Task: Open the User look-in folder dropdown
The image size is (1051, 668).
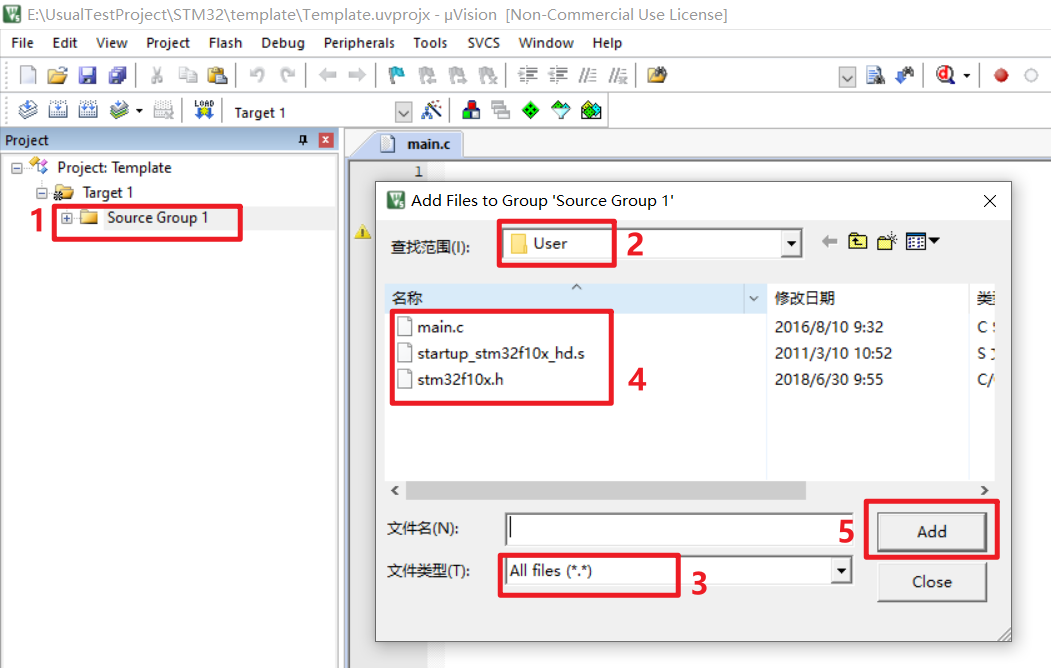Action: click(x=792, y=243)
